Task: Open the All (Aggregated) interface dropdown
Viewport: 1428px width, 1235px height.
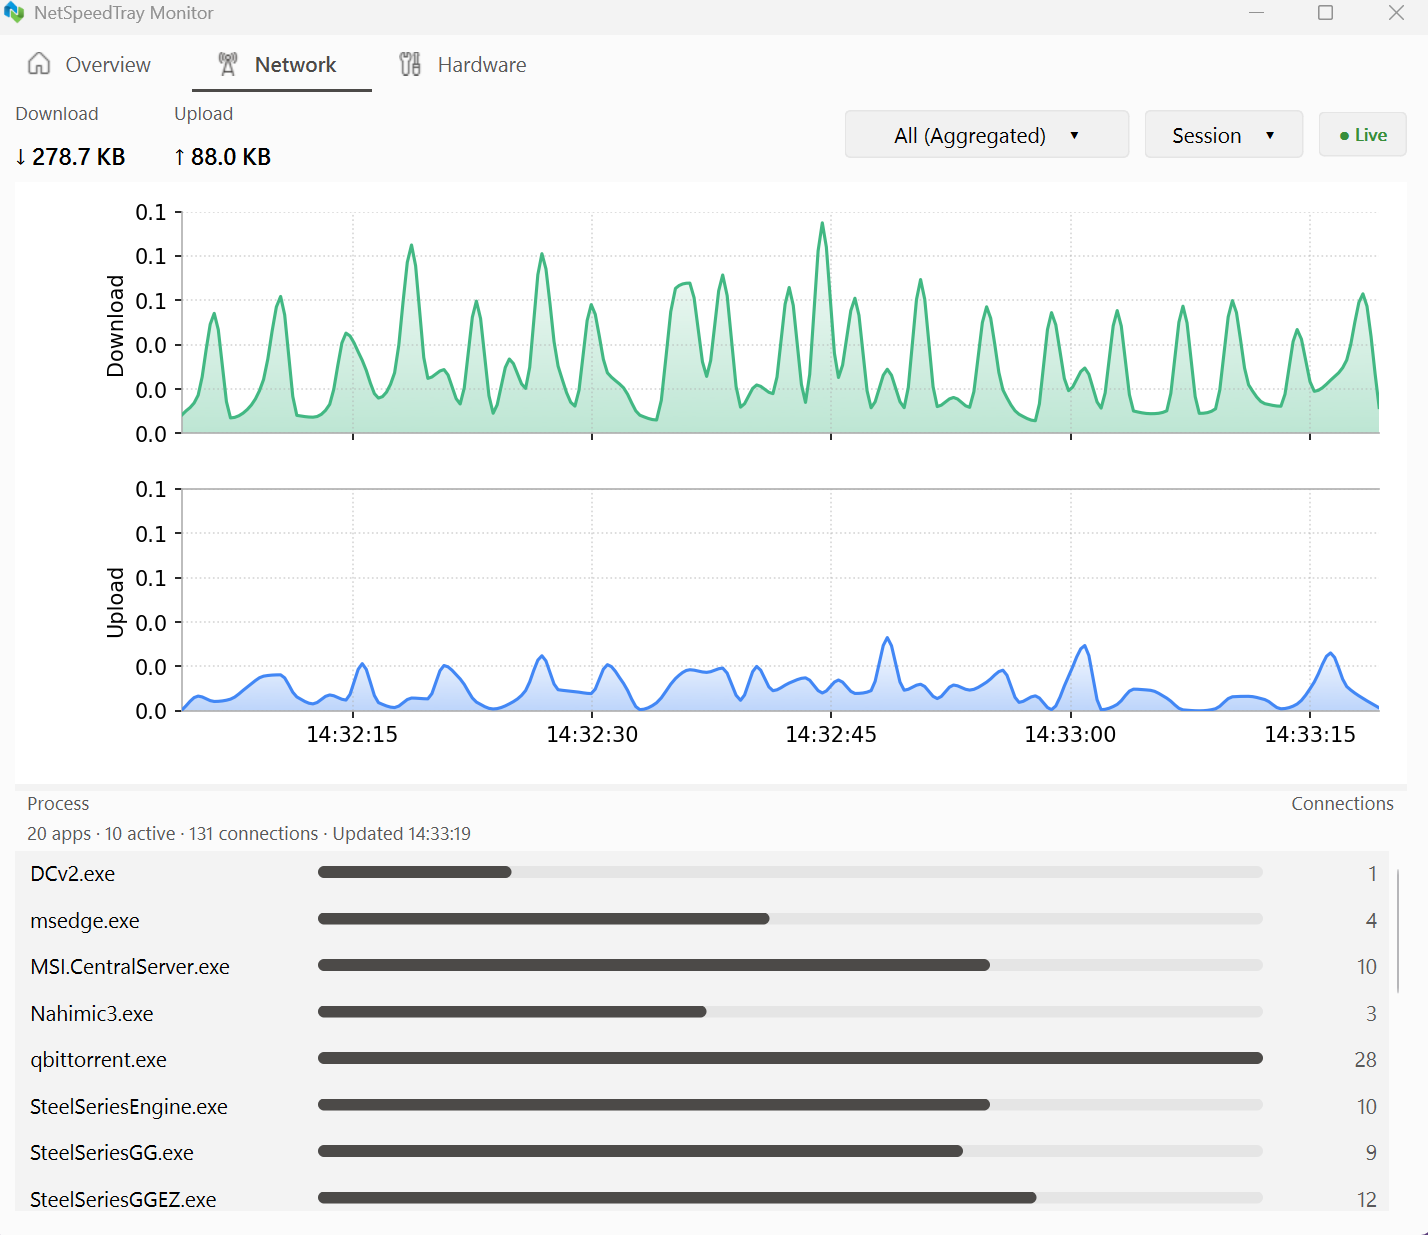Action: click(987, 135)
